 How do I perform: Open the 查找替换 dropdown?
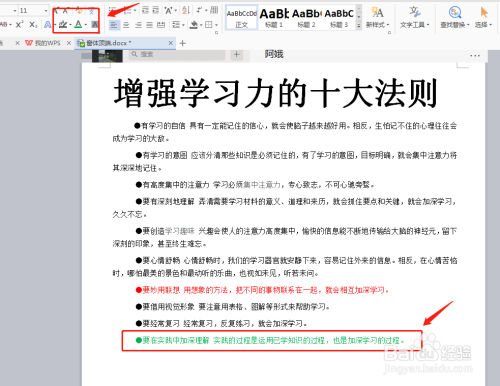coord(455,17)
